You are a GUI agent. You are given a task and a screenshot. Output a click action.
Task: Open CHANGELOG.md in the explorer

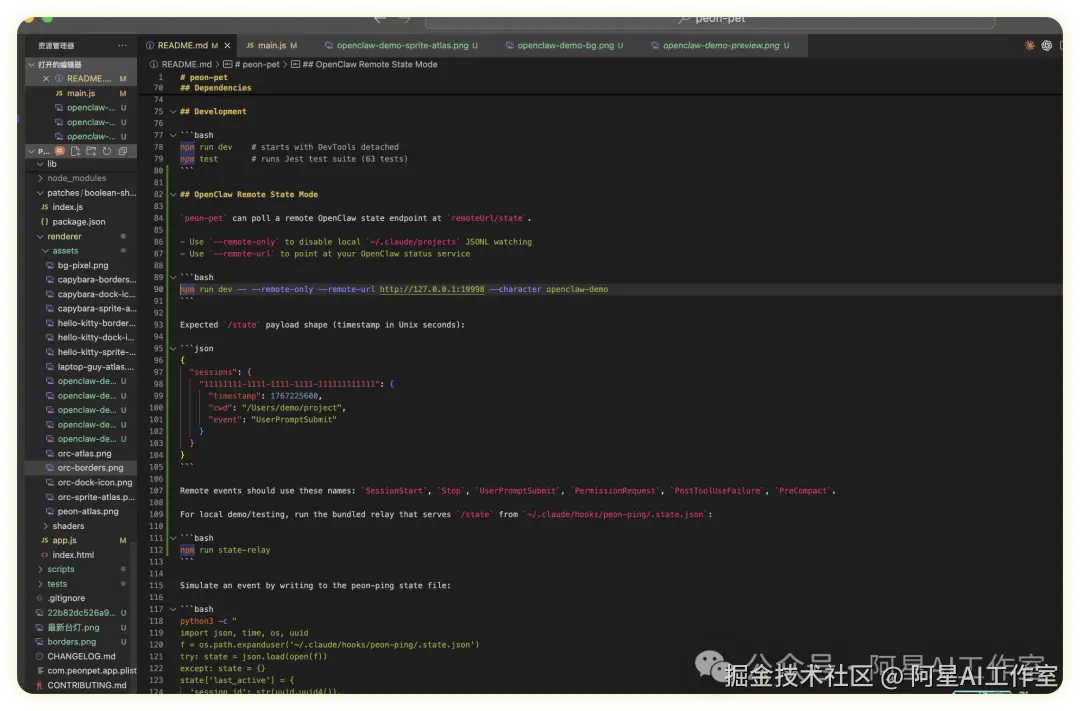pyautogui.click(x=81, y=656)
